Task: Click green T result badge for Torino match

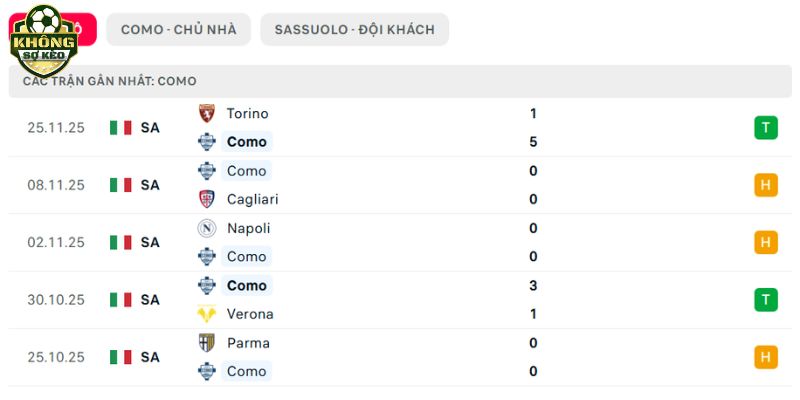Action: pyautogui.click(x=766, y=128)
